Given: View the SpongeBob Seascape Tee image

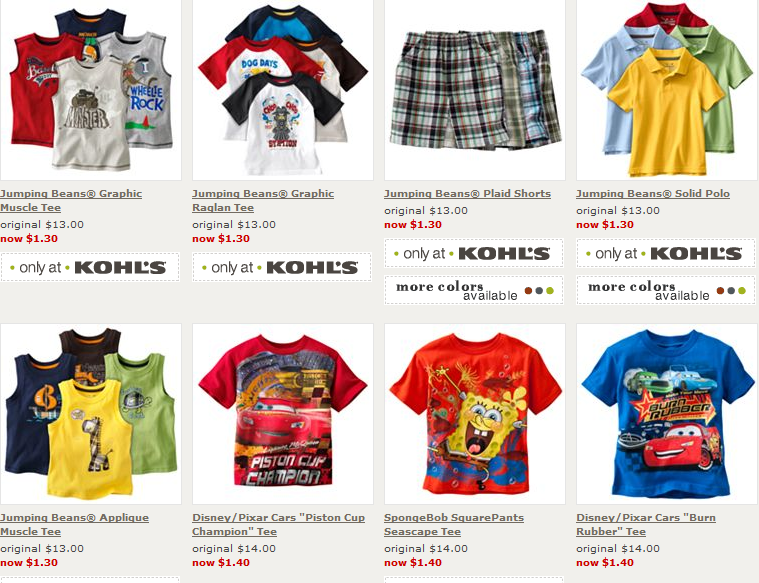Looking at the screenshot, I should (x=475, y=414).
